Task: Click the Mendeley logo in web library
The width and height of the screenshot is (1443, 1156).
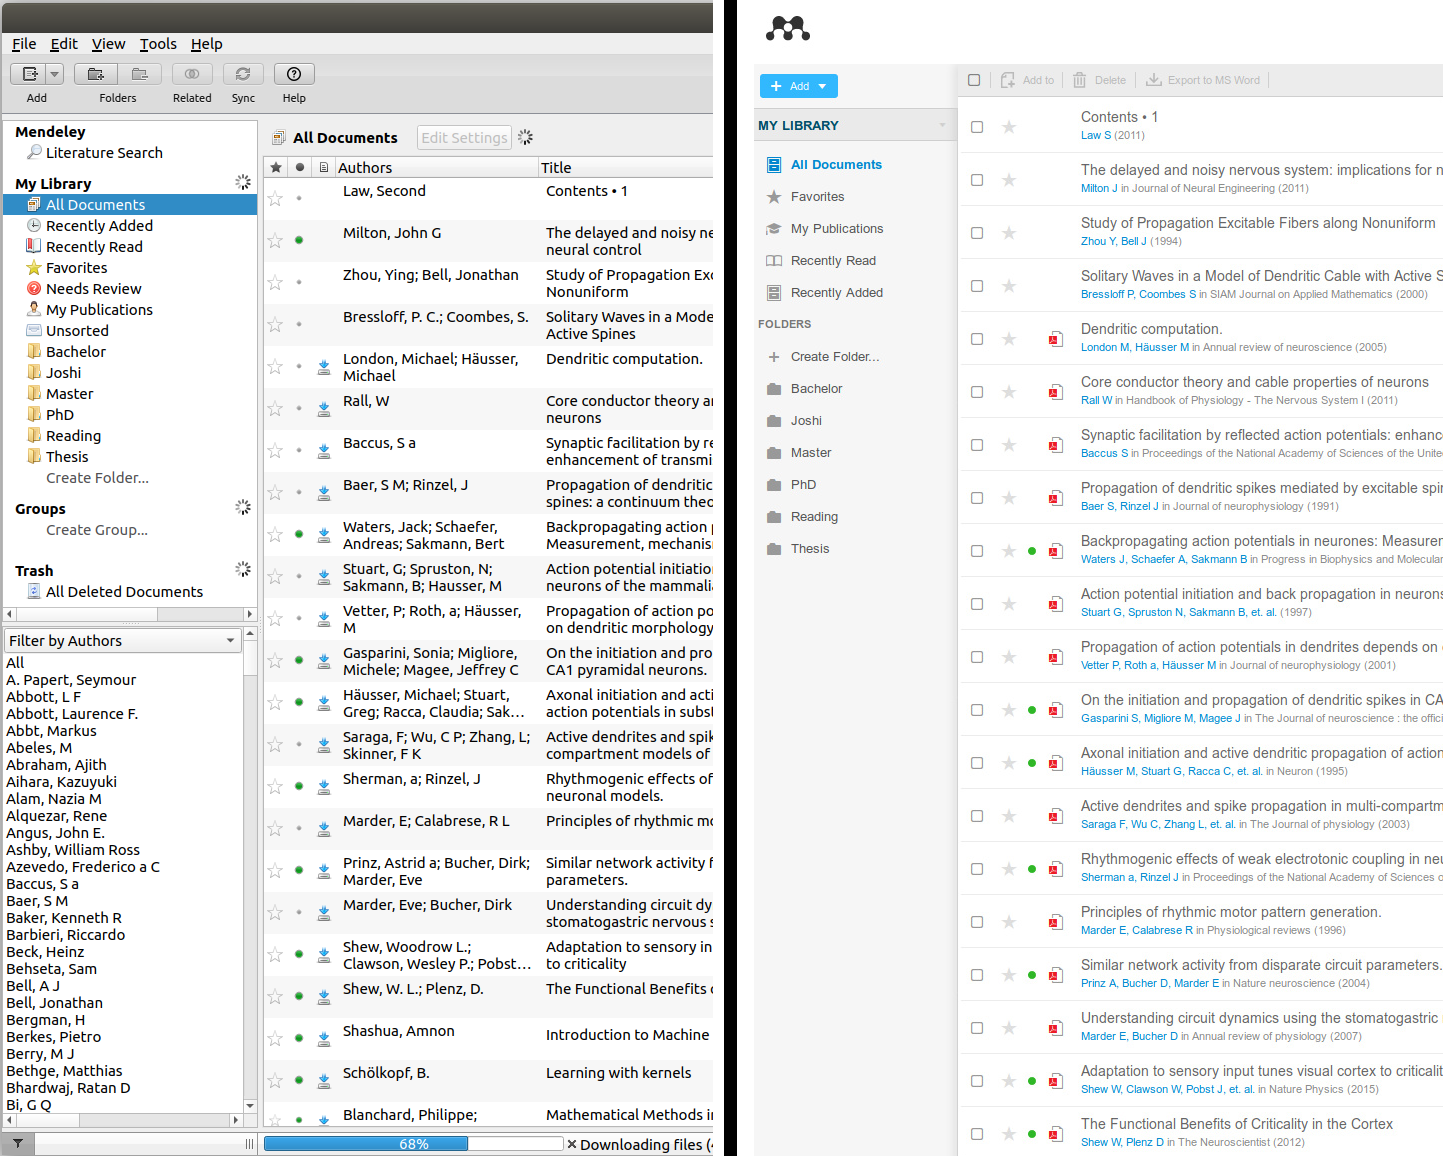Action: (788, 29)
